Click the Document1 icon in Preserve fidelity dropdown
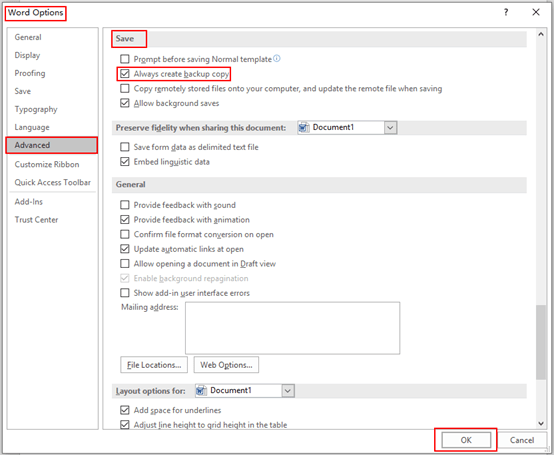Viewport: 554px width, 455px height. [x=303, y=127]
